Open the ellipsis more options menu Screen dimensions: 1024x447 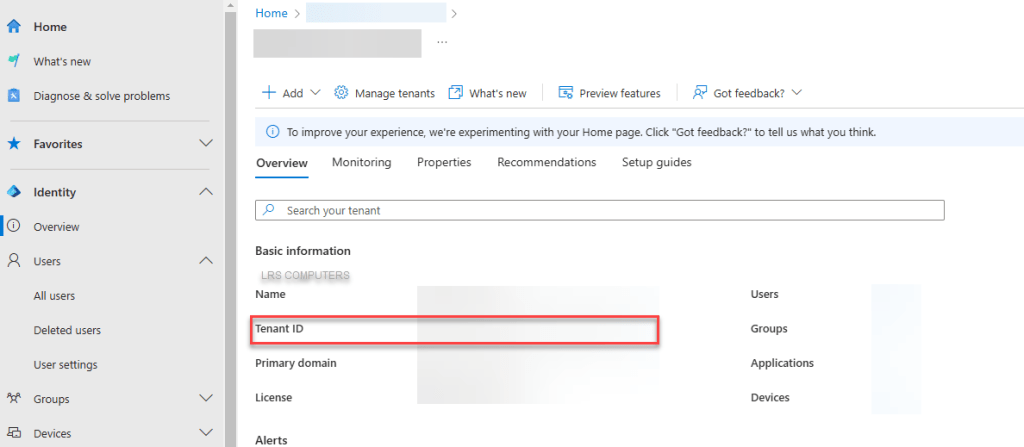coord(442,43)
